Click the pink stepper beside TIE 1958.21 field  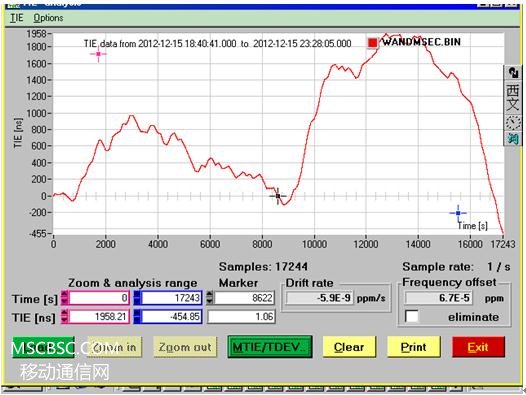64,316
